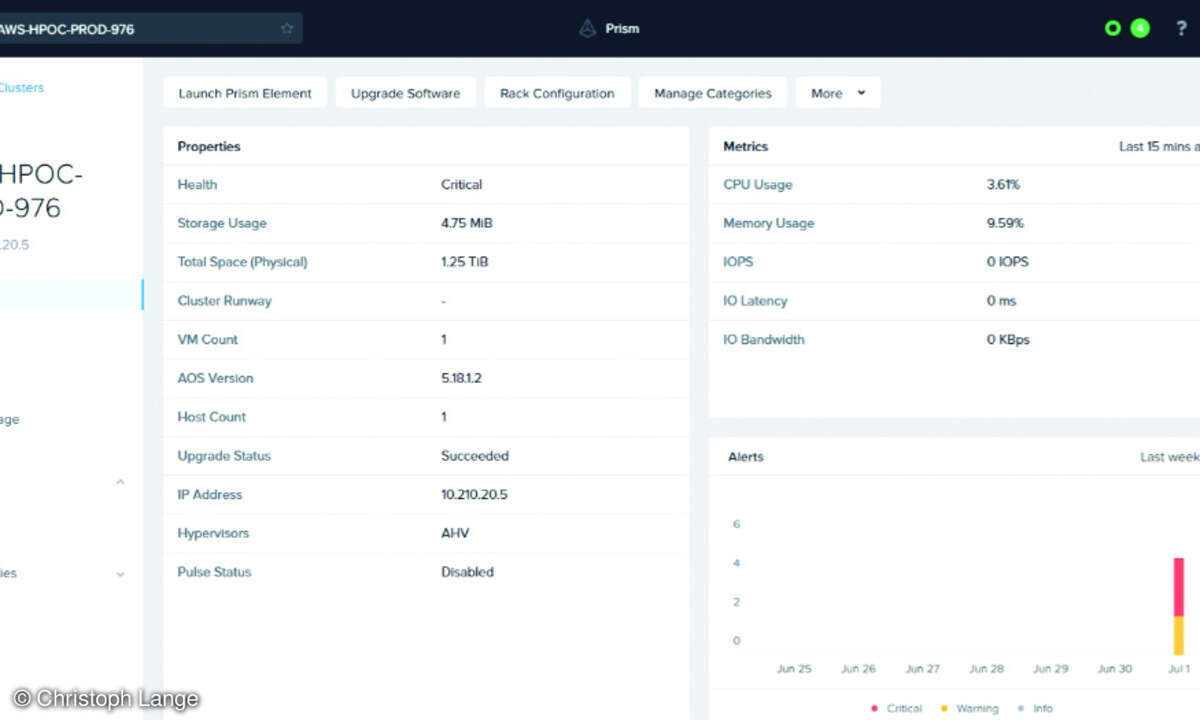Select the 4.75 MiB storage usage value
Image resolution: width=1200 pixels, height=720 pixels.
467,223
